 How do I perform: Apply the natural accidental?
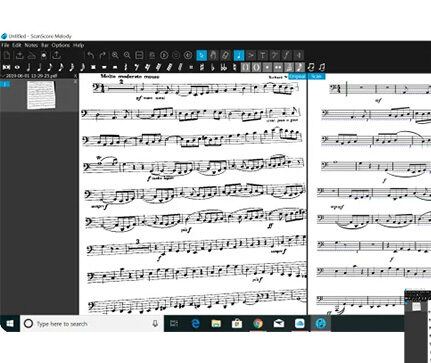tap(234, 67)
